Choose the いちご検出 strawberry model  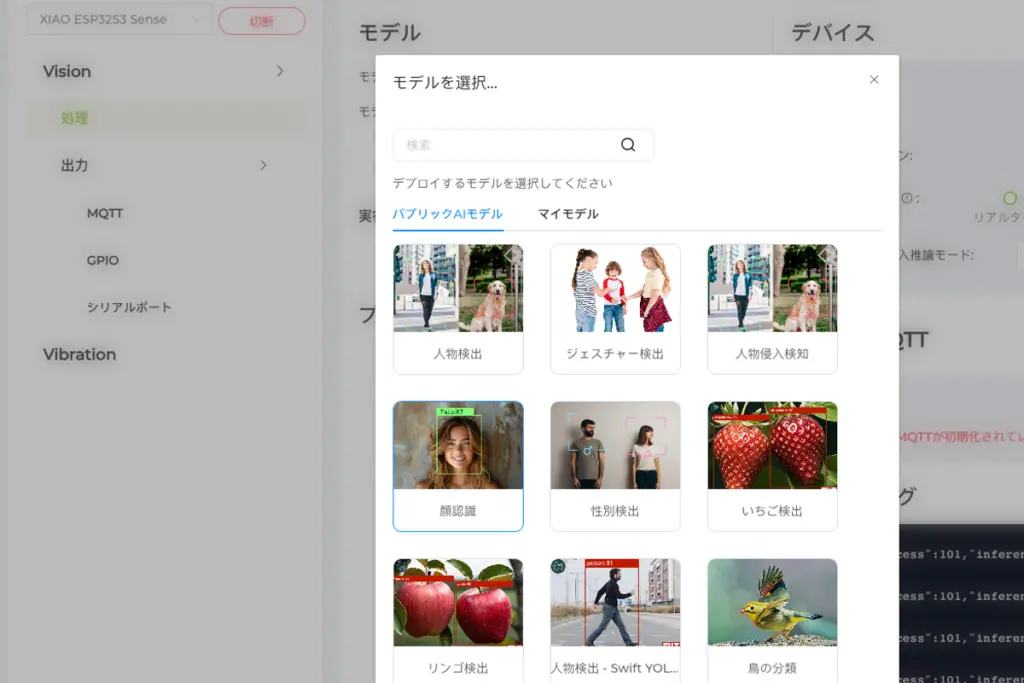pos(772,466)
